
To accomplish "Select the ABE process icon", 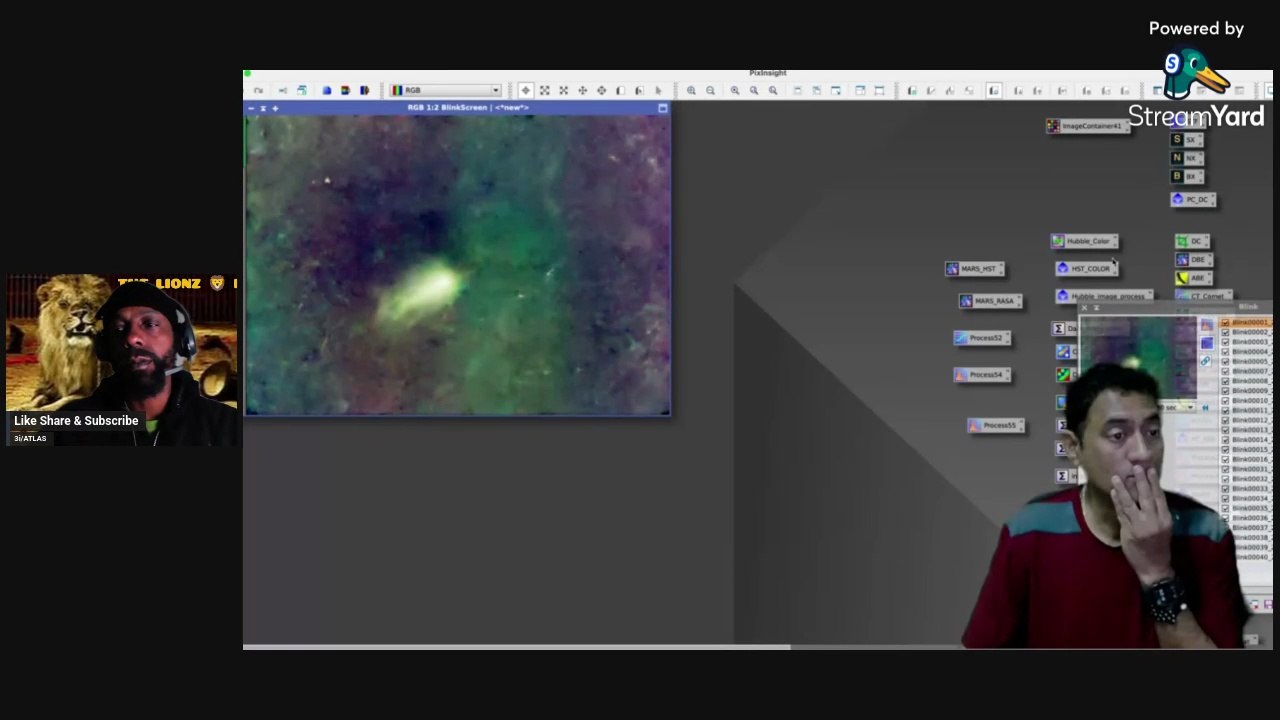I will click(x=1193, y=278).
